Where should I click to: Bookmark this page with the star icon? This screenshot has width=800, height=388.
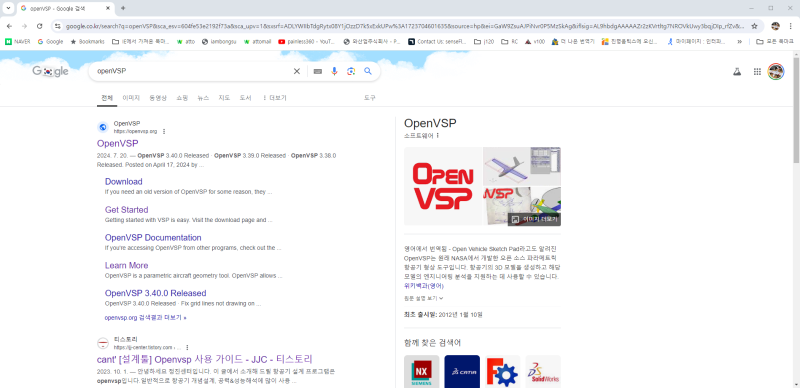coord(755,26)
